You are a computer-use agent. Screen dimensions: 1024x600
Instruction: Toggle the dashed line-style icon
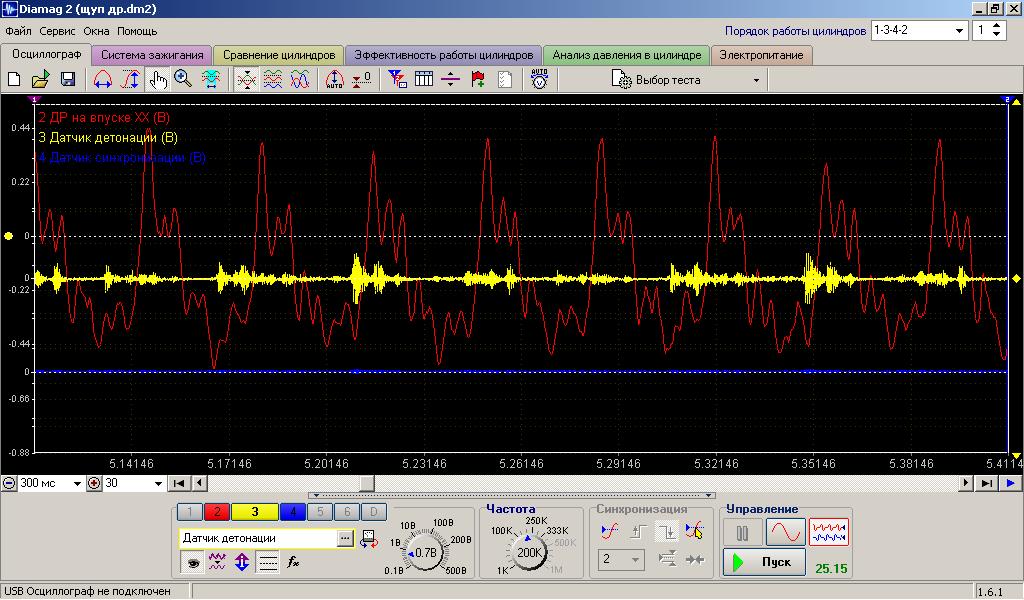[x=268, y=561]
